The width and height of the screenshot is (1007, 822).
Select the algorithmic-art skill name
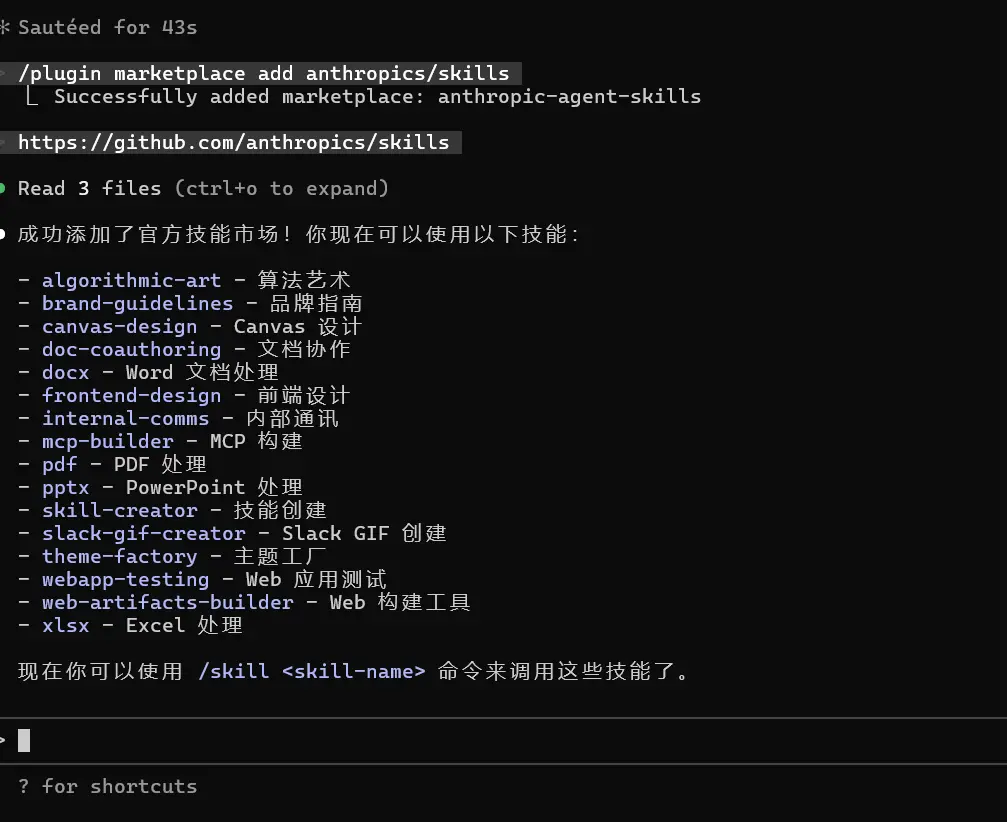[x=131, y=280]
